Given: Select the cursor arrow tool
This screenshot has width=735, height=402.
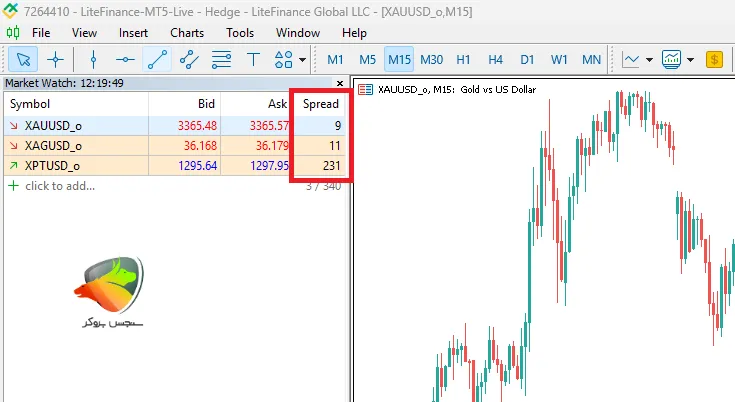Looking at the screenshot, I should 23,59.
